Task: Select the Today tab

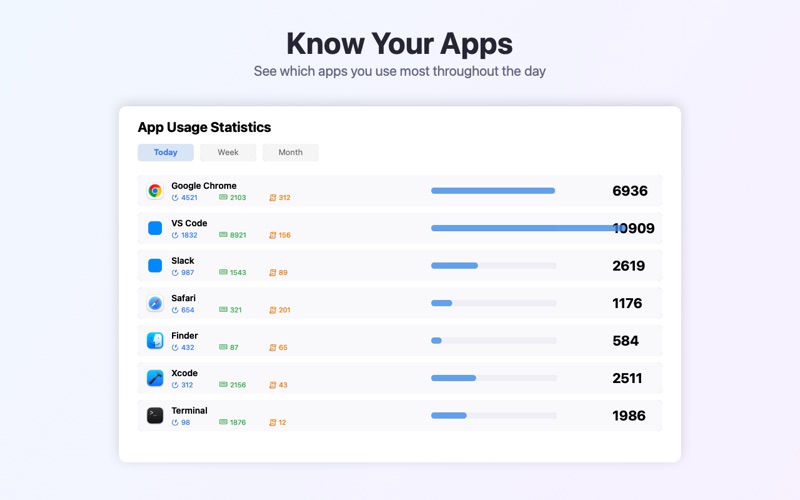Action: coord(165,152)
